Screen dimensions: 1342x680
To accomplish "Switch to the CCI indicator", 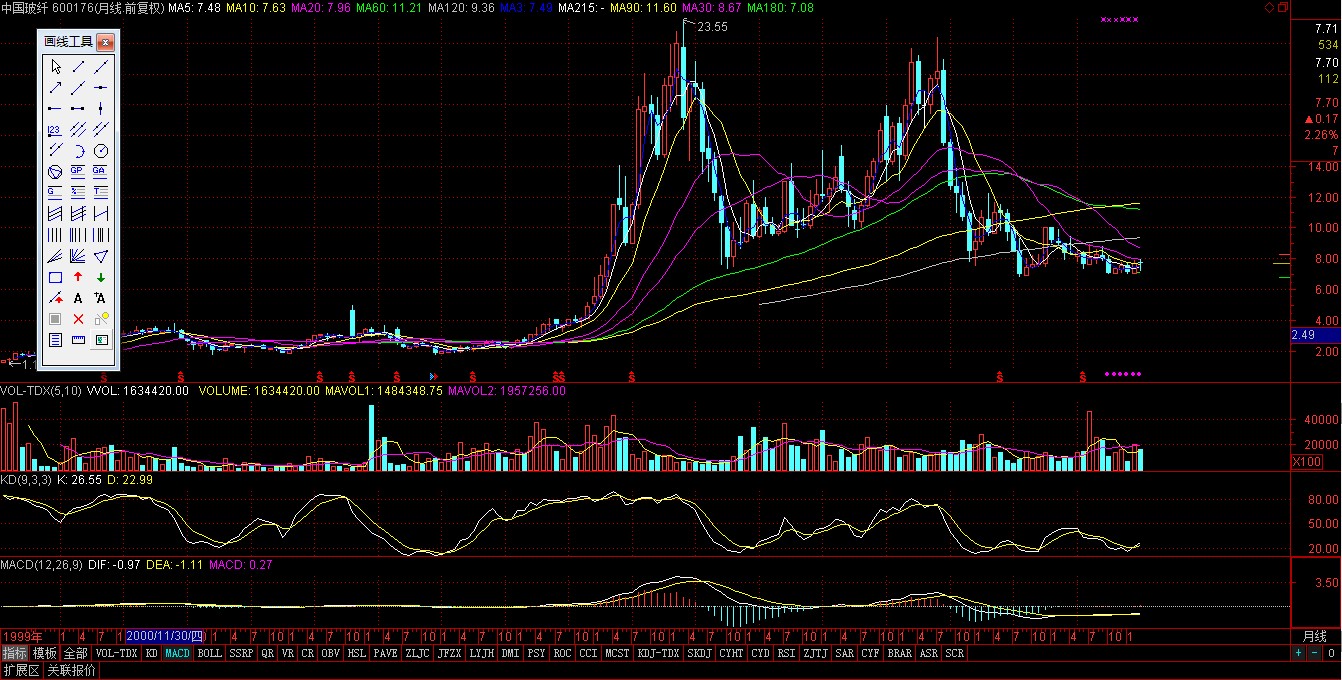I will [588, 653].
